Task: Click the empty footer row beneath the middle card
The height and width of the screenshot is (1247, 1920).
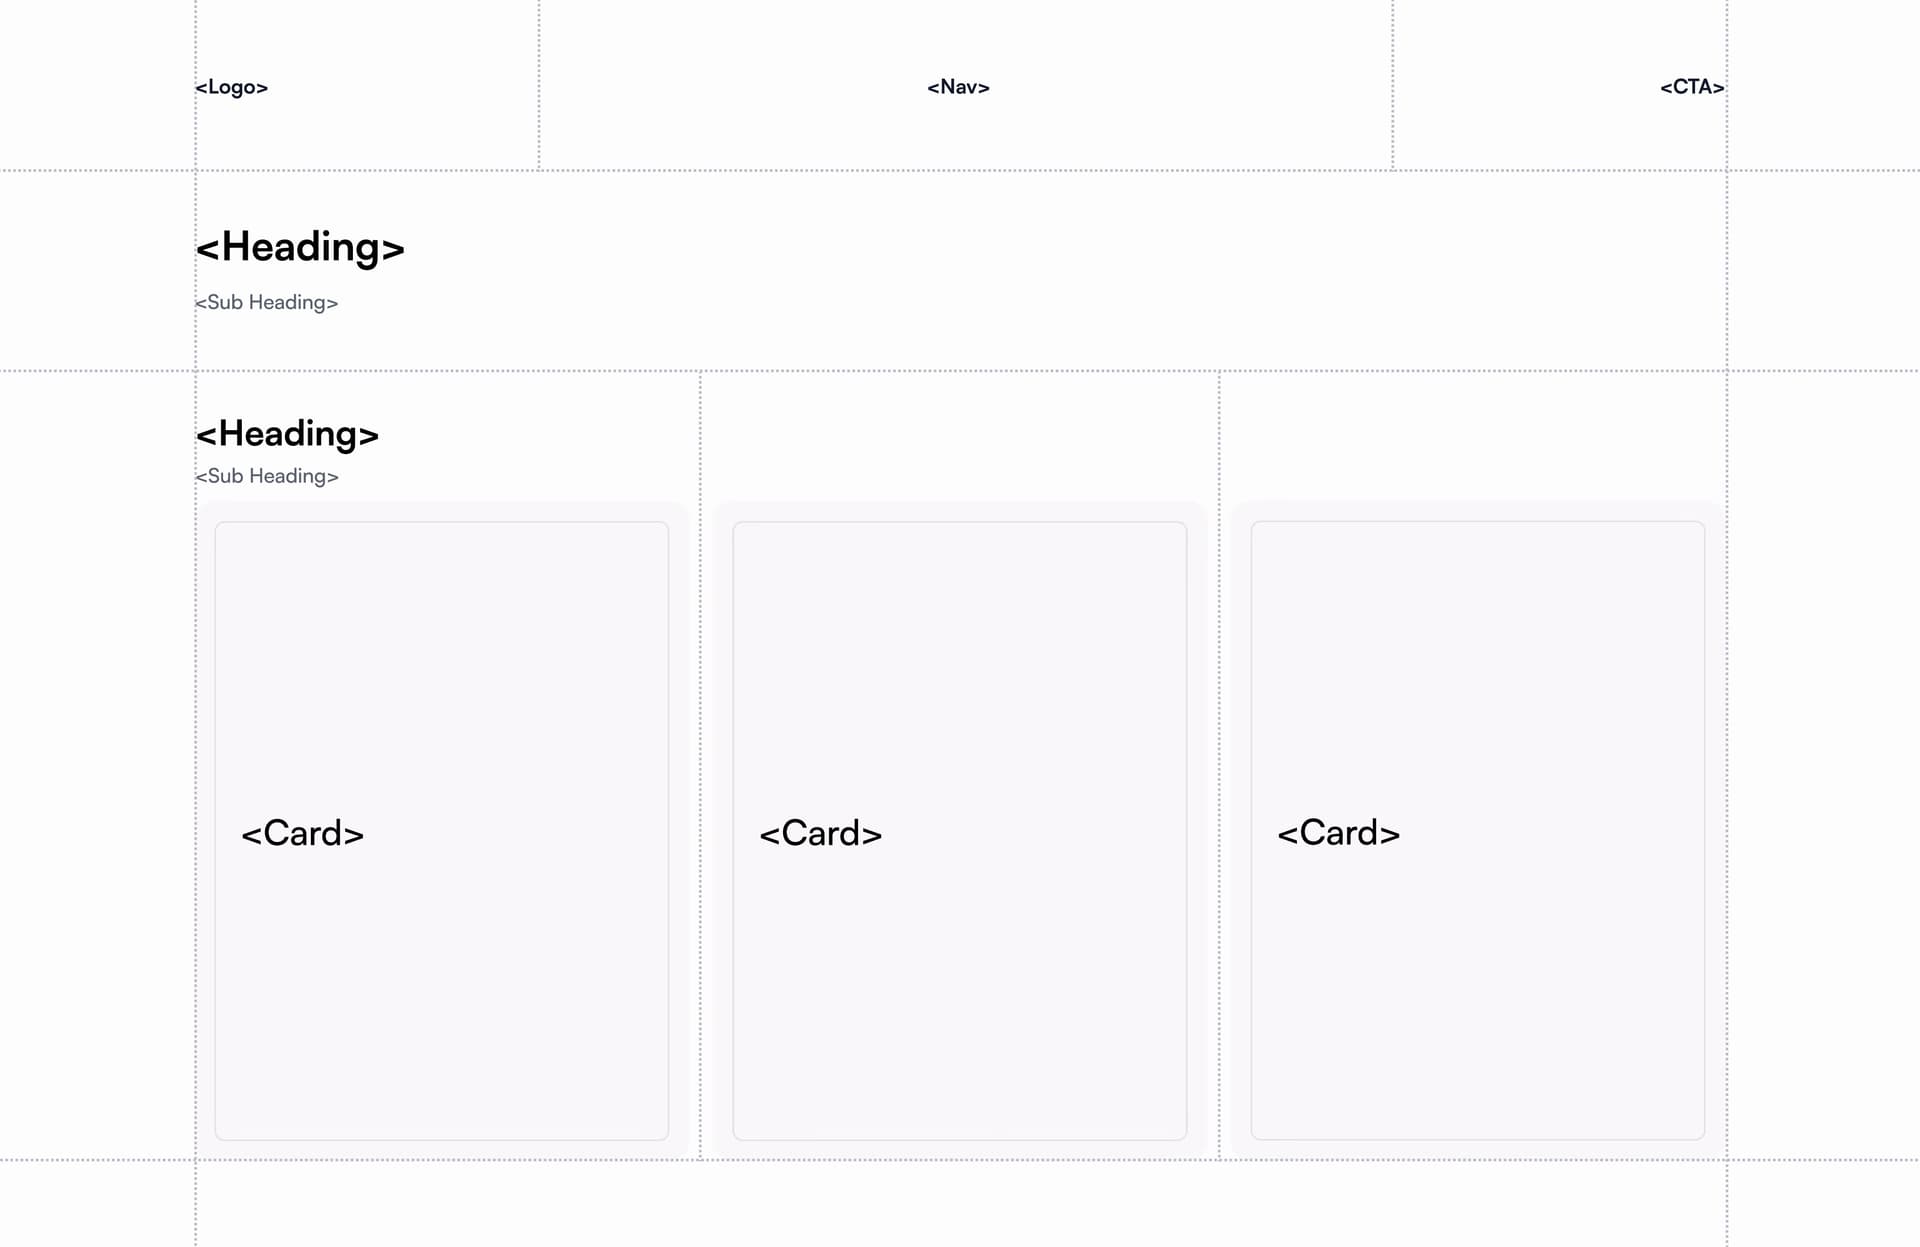Action: coord(961,1204)
